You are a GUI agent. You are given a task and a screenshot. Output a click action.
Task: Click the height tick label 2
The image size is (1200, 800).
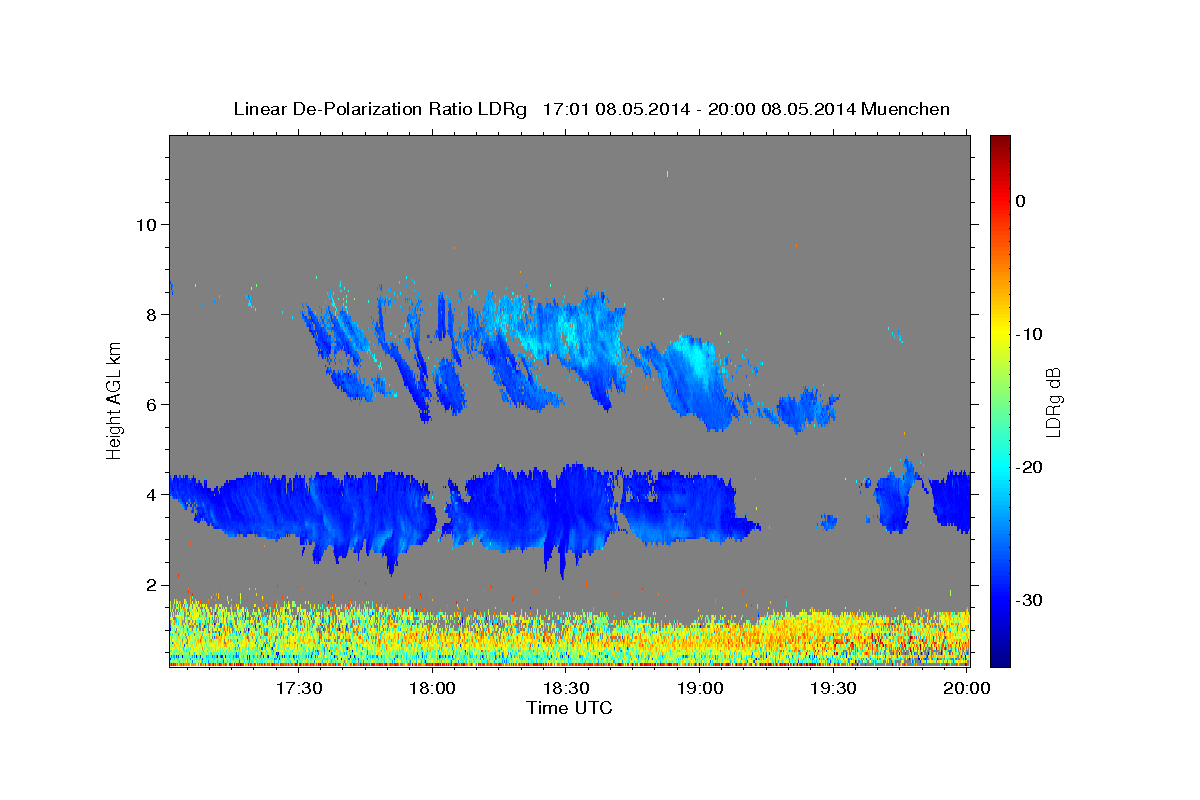(x=150, y=584)
